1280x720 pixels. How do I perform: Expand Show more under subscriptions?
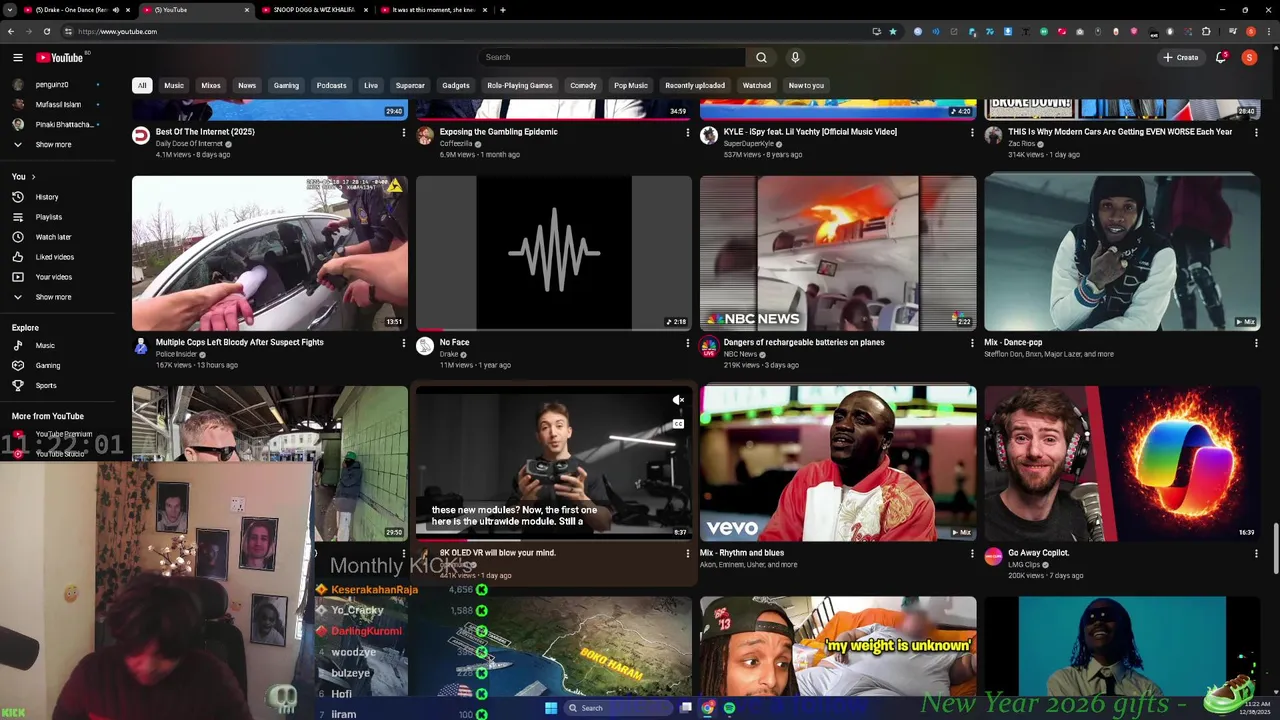pos(53,144)
